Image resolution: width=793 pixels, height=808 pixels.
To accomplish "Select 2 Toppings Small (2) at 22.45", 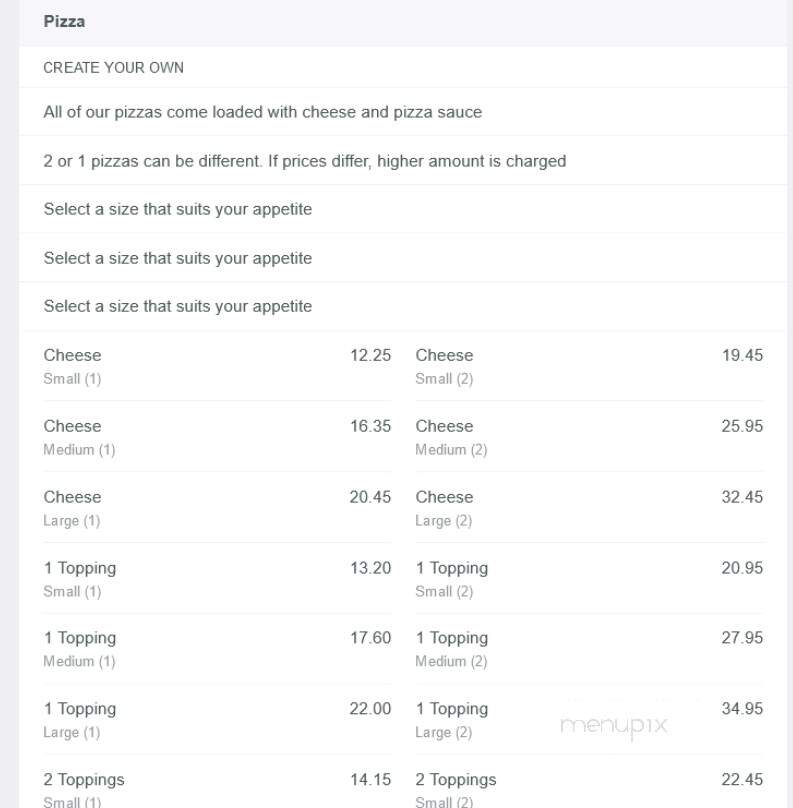I will pos(589,789).
